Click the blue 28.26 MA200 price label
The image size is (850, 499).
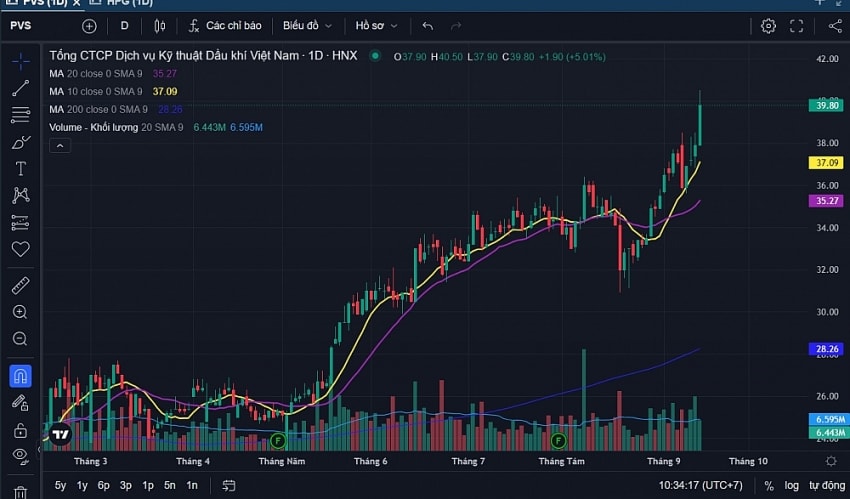coord(826,349)
